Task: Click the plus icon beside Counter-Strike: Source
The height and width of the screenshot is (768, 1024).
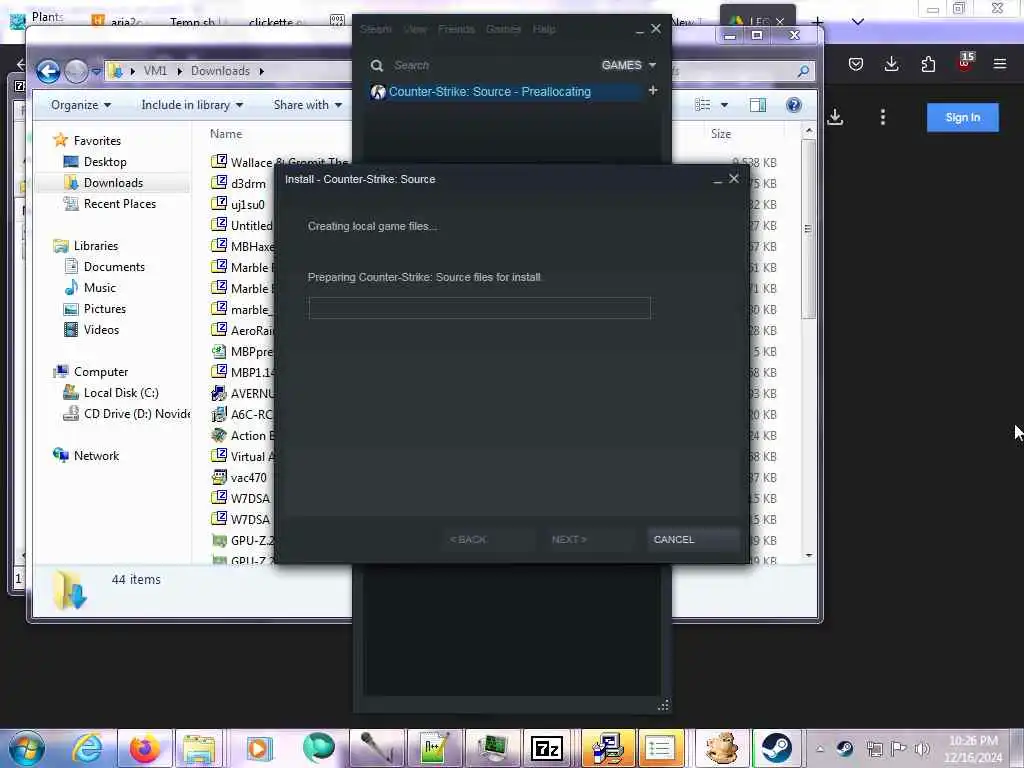Action: (x=652, y=91)
